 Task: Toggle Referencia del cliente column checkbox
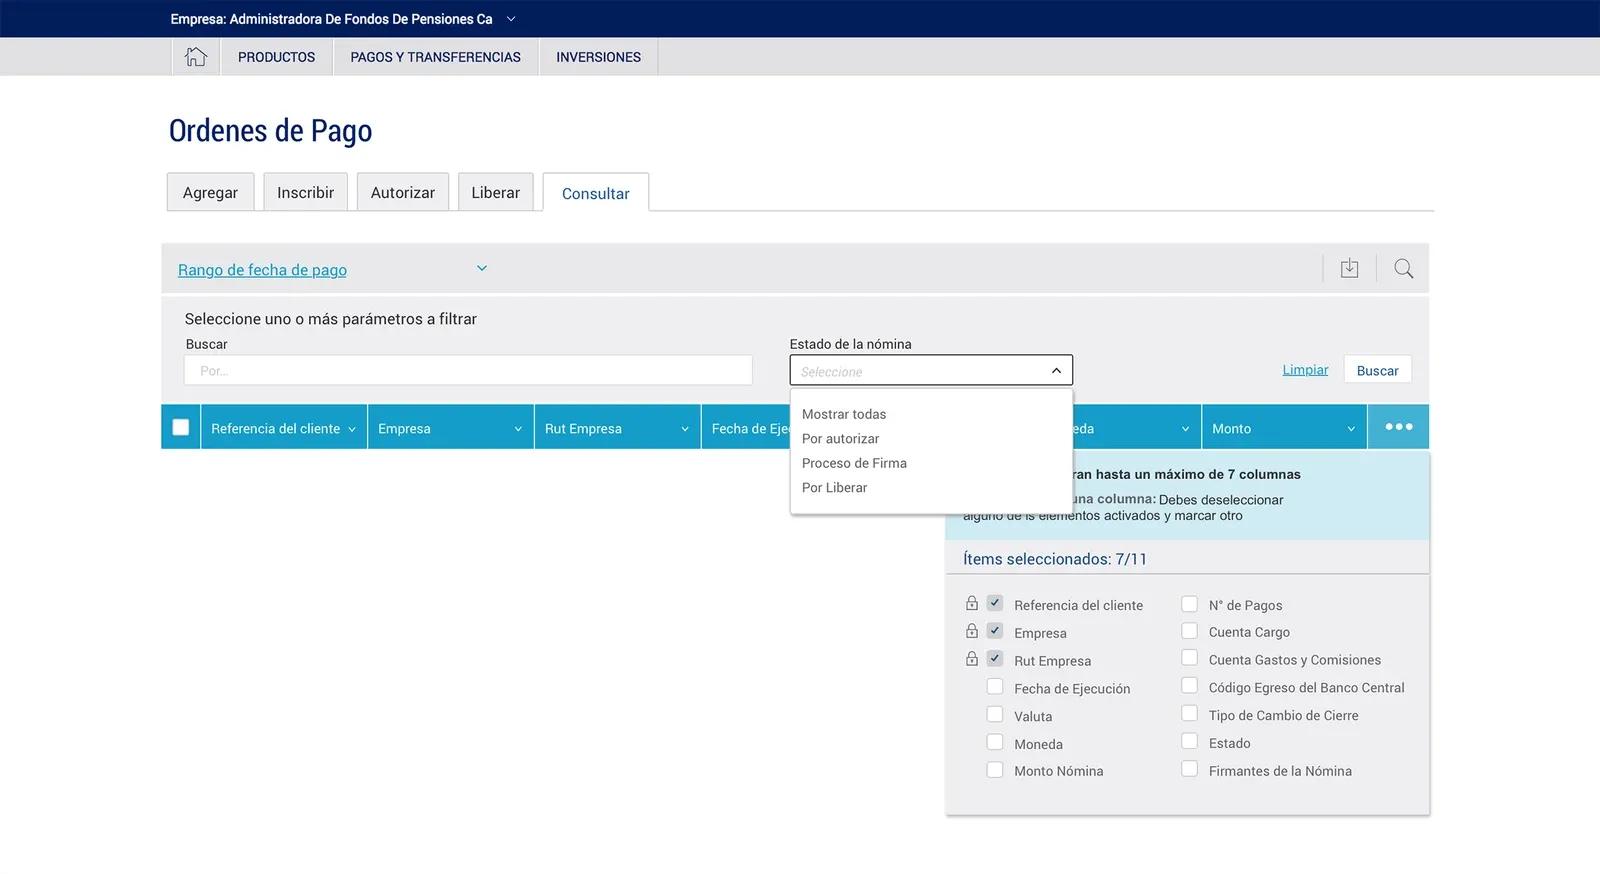pos(995,603)
